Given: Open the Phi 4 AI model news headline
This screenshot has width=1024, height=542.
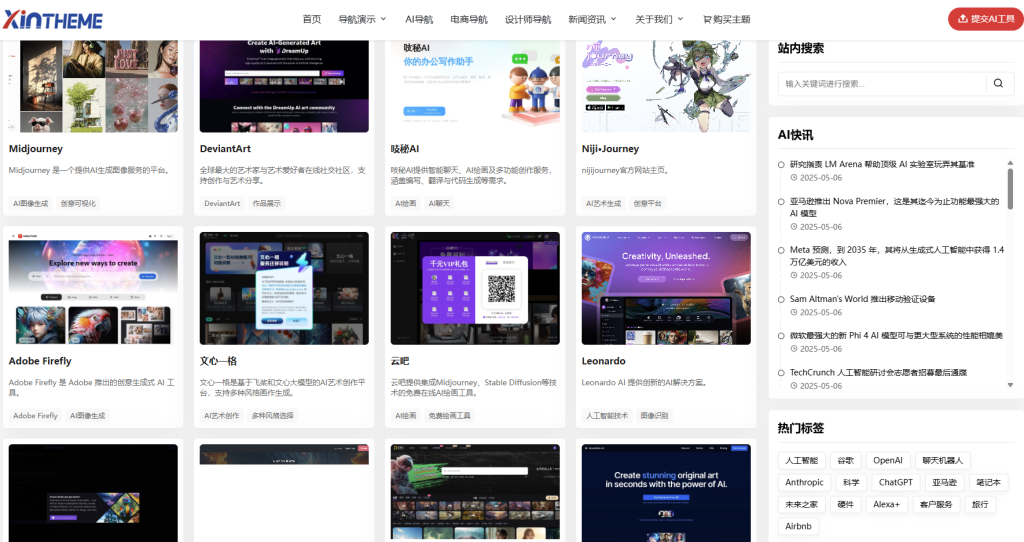Looking at the screenshot, I should tap(896, 336).
